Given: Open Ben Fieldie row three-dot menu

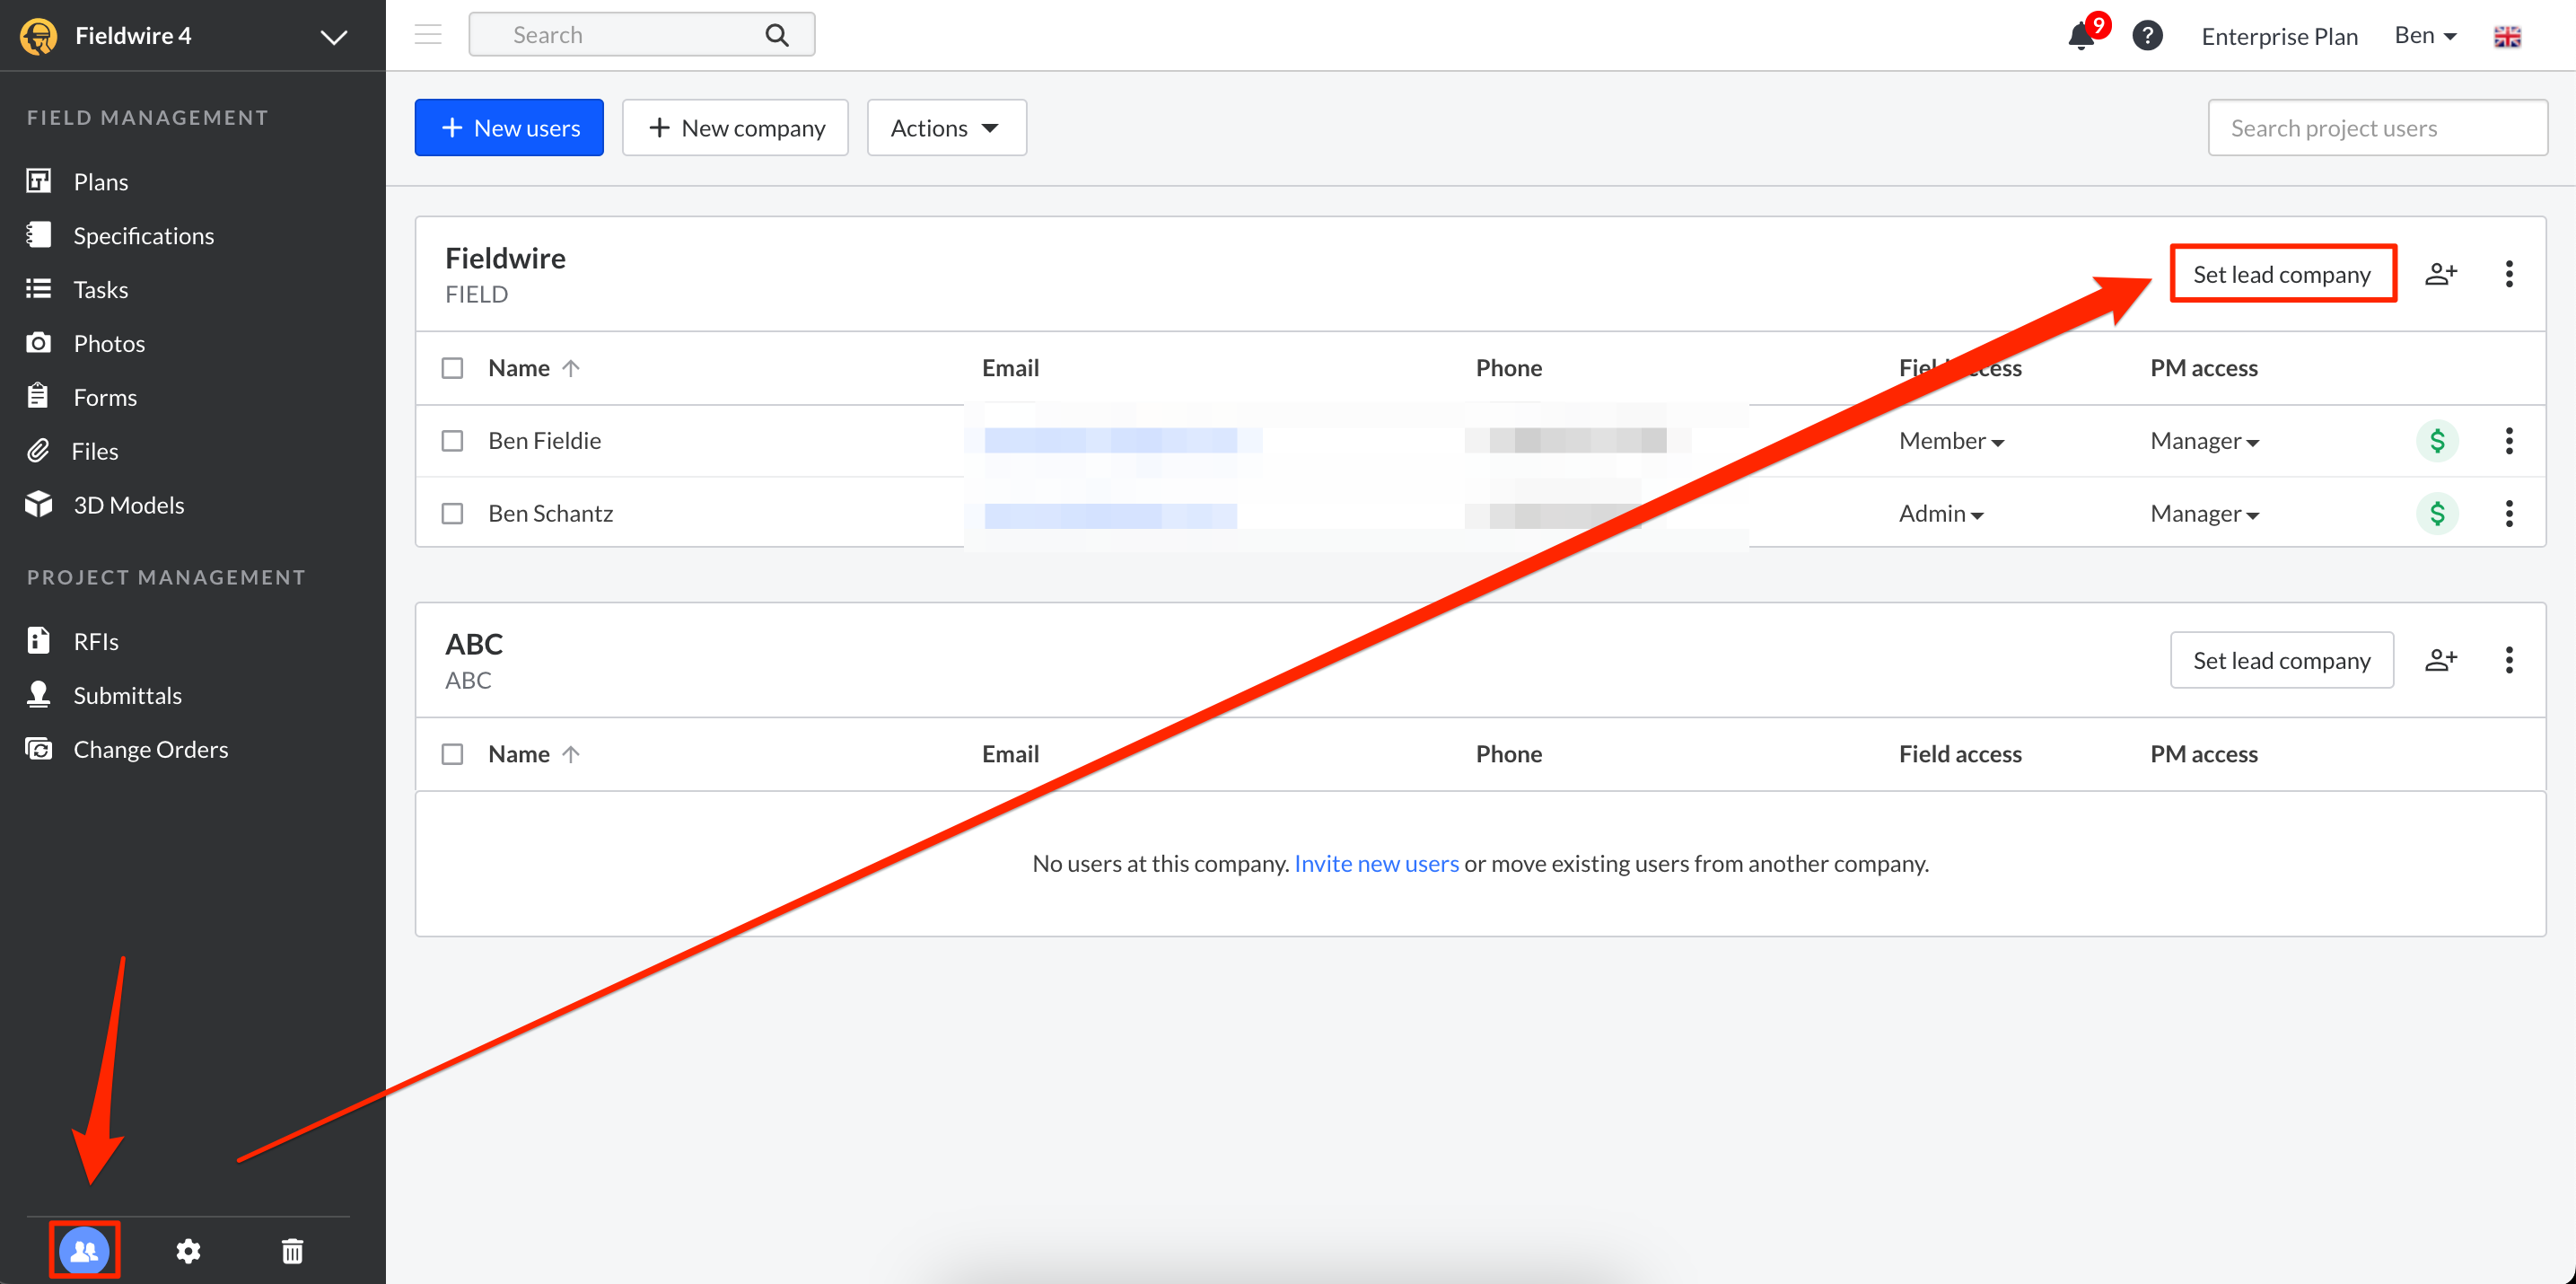Looking at the screenshot, I should tap(2509, 440).
